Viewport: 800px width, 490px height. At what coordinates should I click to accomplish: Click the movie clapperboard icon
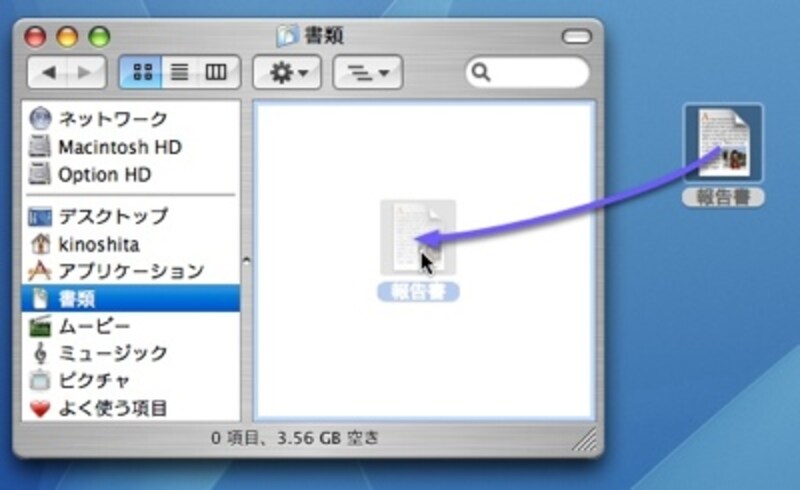click(x=40, y=326)
